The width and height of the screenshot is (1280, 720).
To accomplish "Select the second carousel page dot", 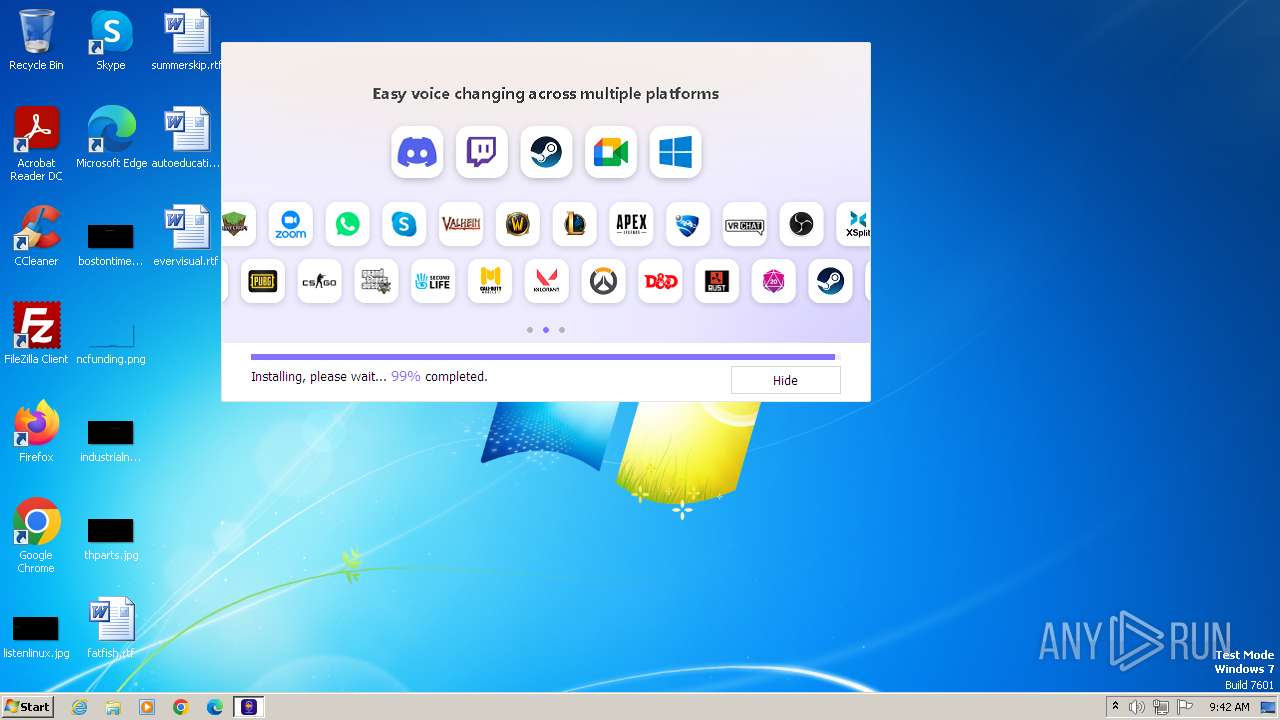I will [546, 330].
